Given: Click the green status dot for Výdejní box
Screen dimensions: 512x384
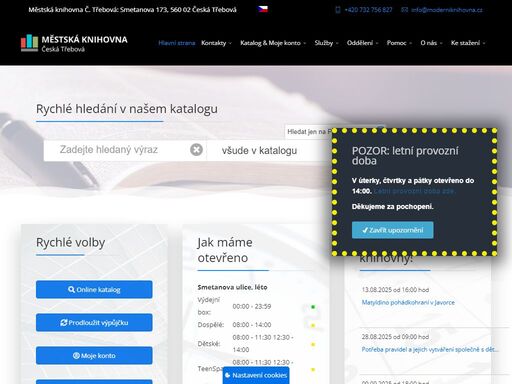Looking at the screenshot, I should coord(313,307).
